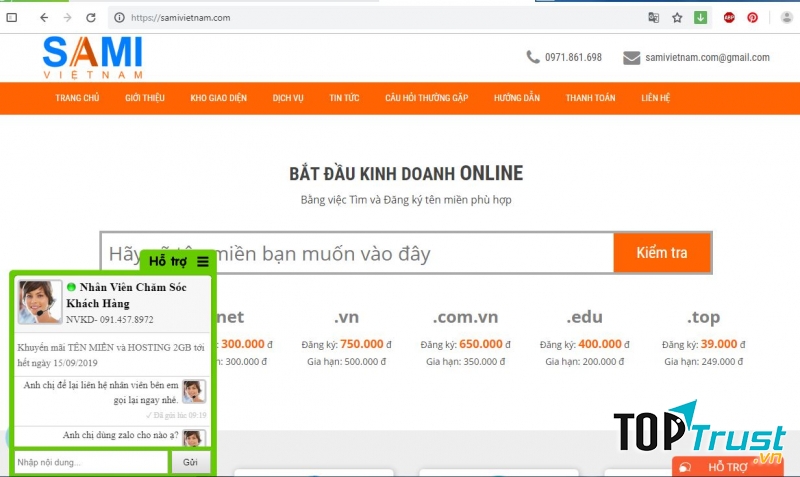Open the tab sidebar panel icon
Screen dimensions: 800x477
point(12,18)
